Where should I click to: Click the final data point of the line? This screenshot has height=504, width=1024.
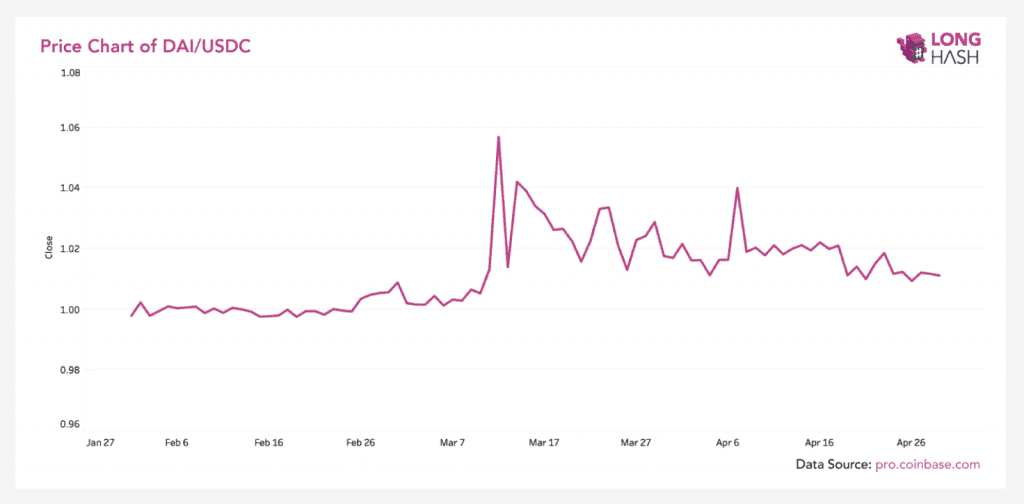[x=939, y=276]
